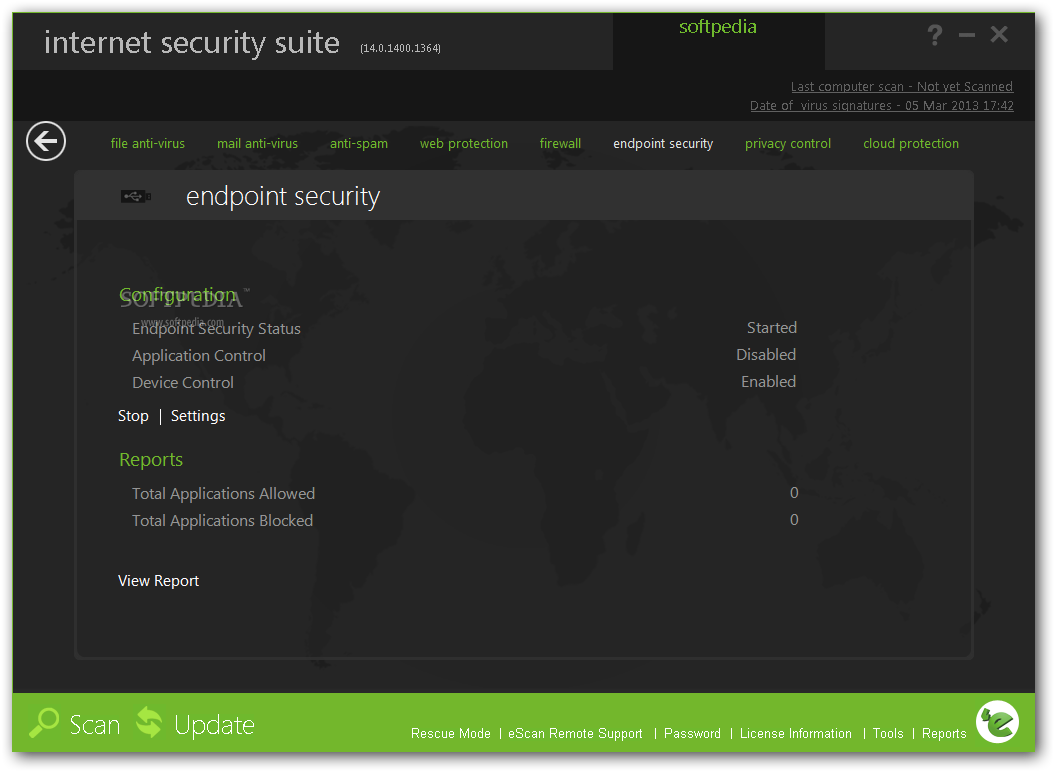1055x772 pixels.
Task: Select the endpoint security tab
Action: pyautogui.click(x=663, y=144)
